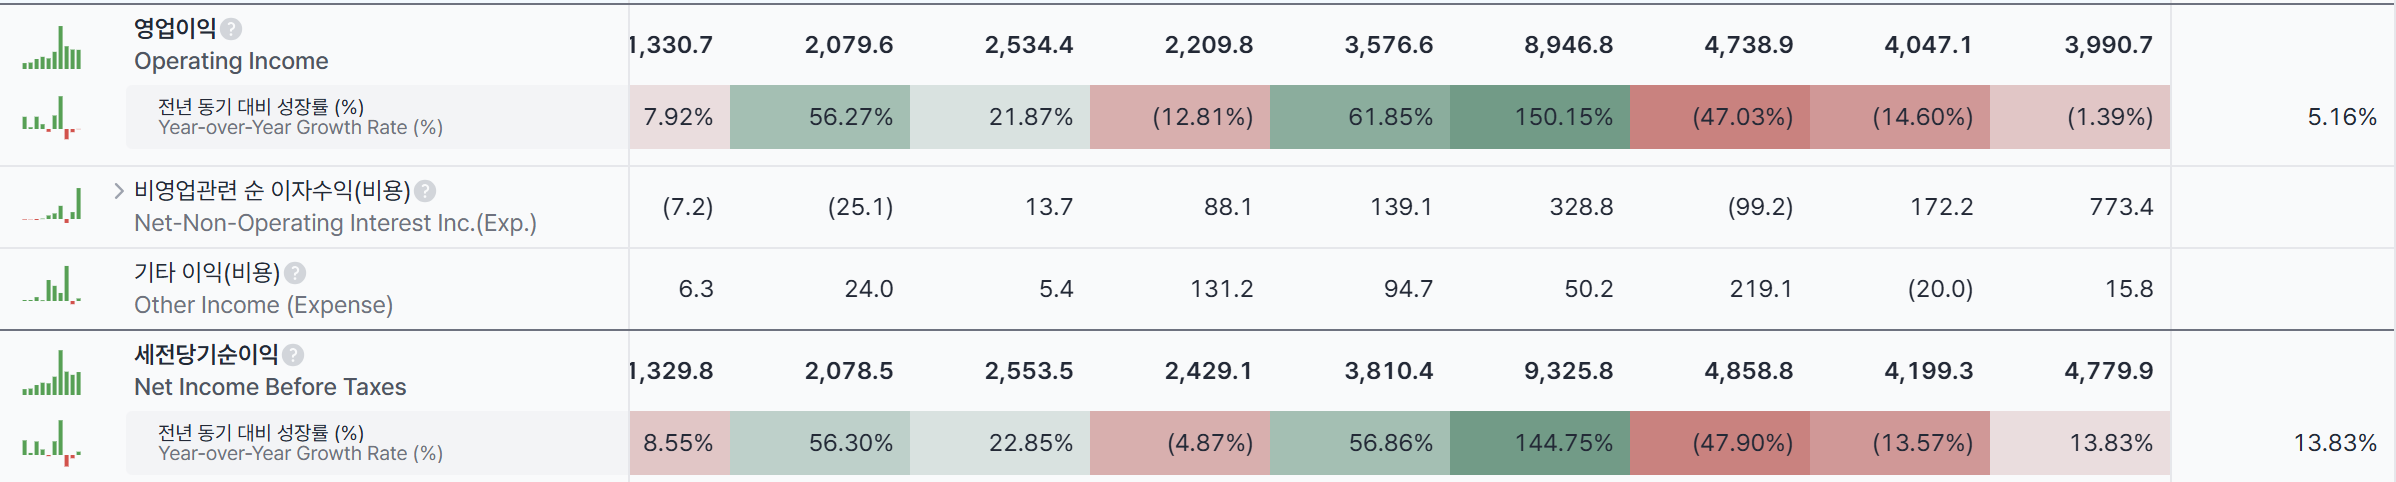2396x482 pixels.
Task: Open the Operating Income mini bar chart
Action: tap(52, 47)
